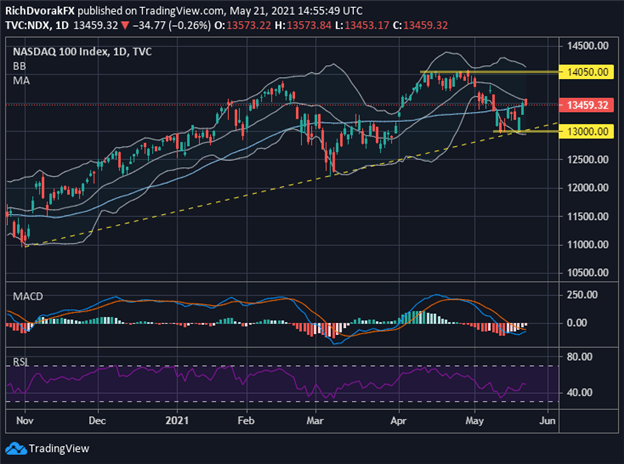Click the RSI 40.00 axis label
The image size is (624, 464).
pos(579,392)
